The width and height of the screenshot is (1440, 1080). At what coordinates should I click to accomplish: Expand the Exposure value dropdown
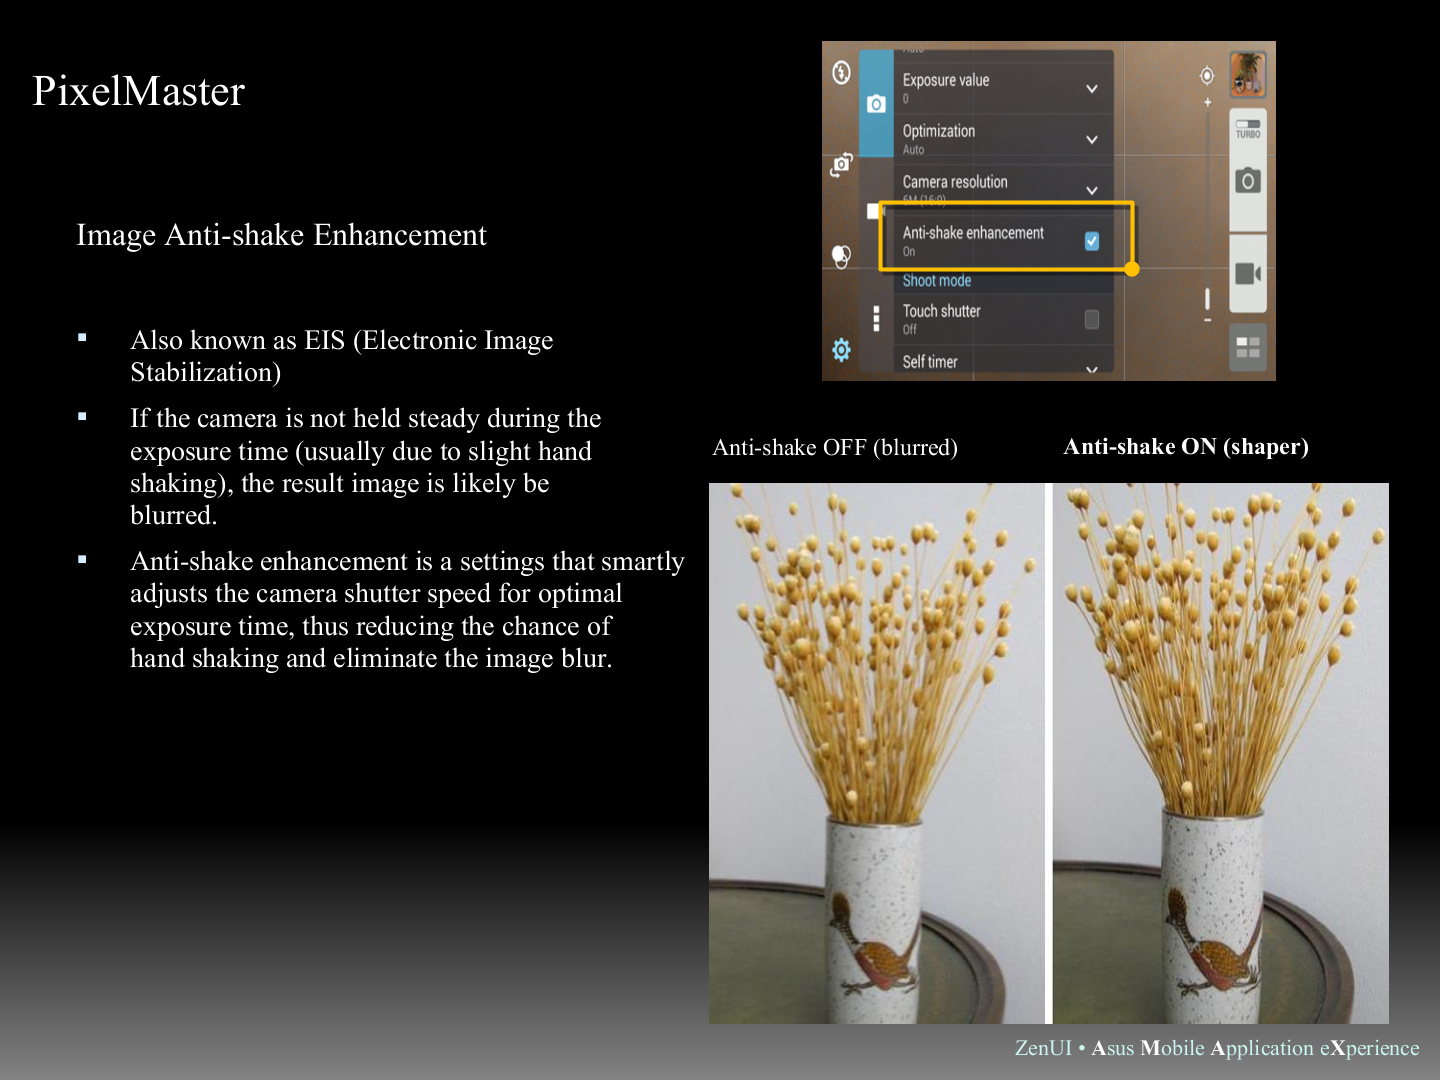click(x=1091, y=89)
